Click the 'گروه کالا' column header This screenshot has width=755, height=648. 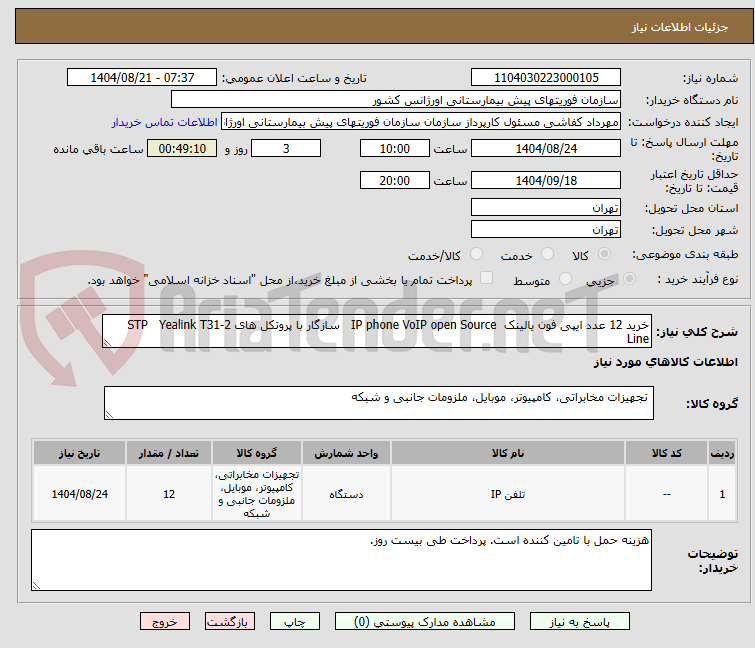tap(257, 453)
